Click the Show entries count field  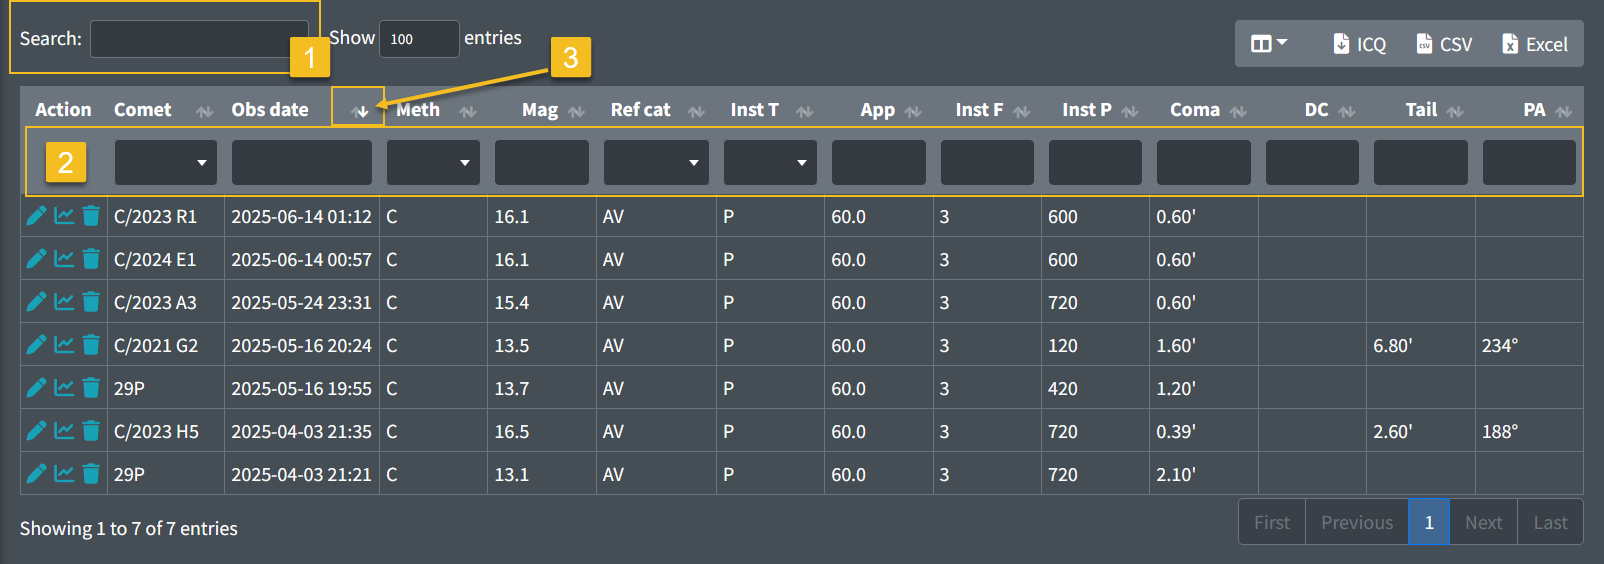(x=419, y=39)
